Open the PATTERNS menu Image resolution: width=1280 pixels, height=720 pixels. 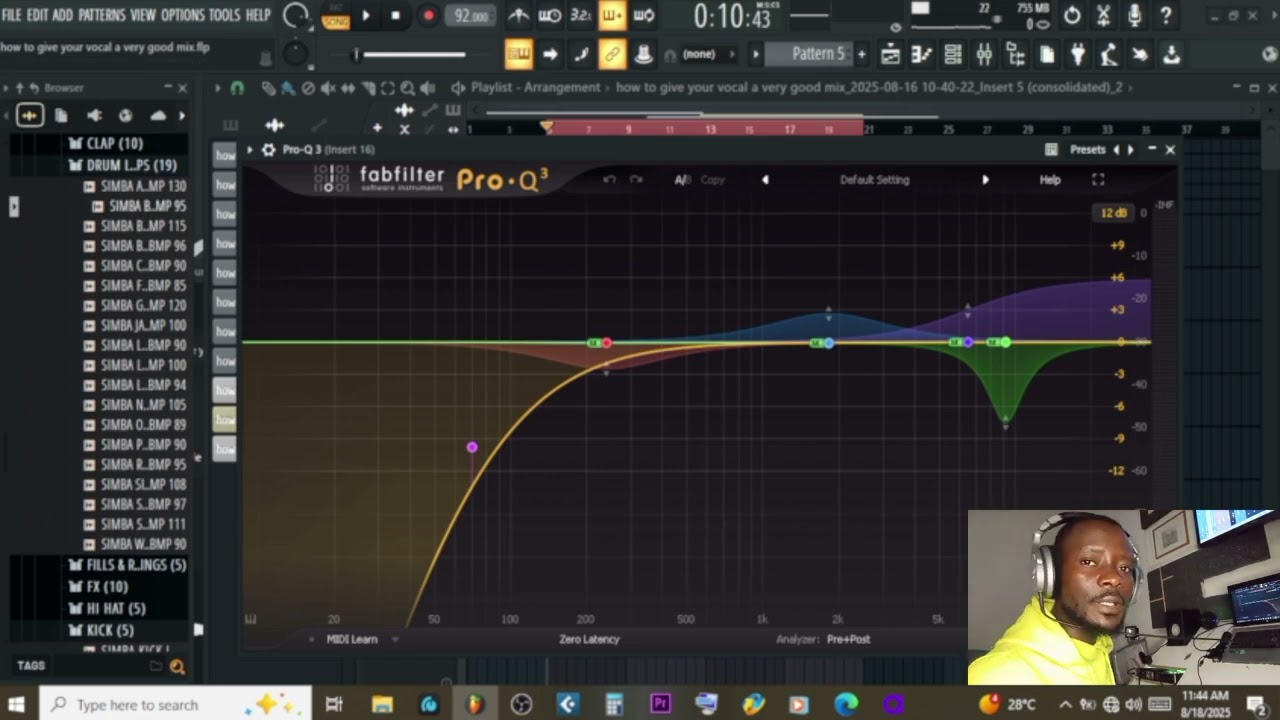tap(101, 15)
